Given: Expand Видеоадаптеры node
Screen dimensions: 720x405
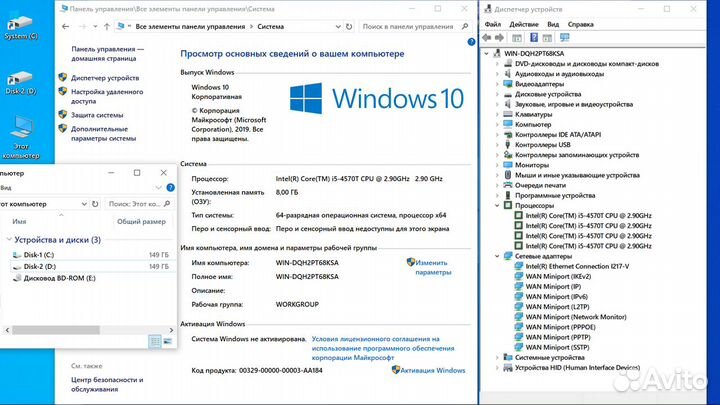Looking at the screenshot, I should click(497, 84).
